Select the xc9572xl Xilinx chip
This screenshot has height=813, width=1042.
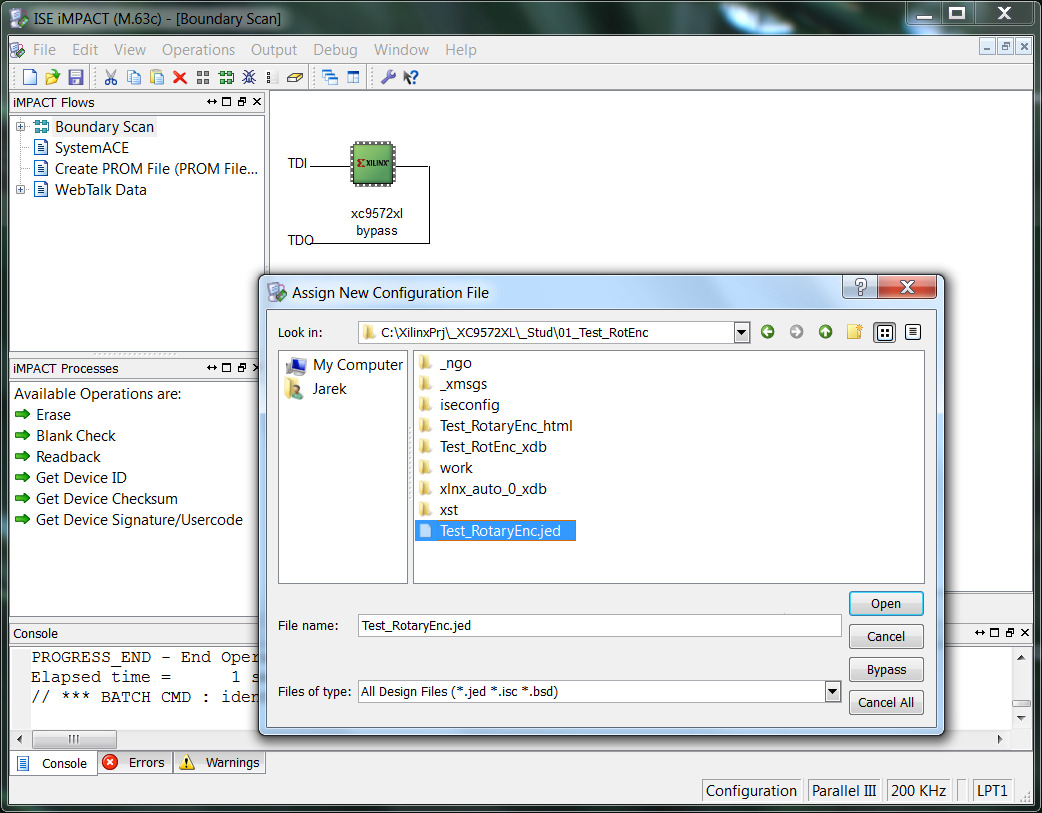coord(373,164)
